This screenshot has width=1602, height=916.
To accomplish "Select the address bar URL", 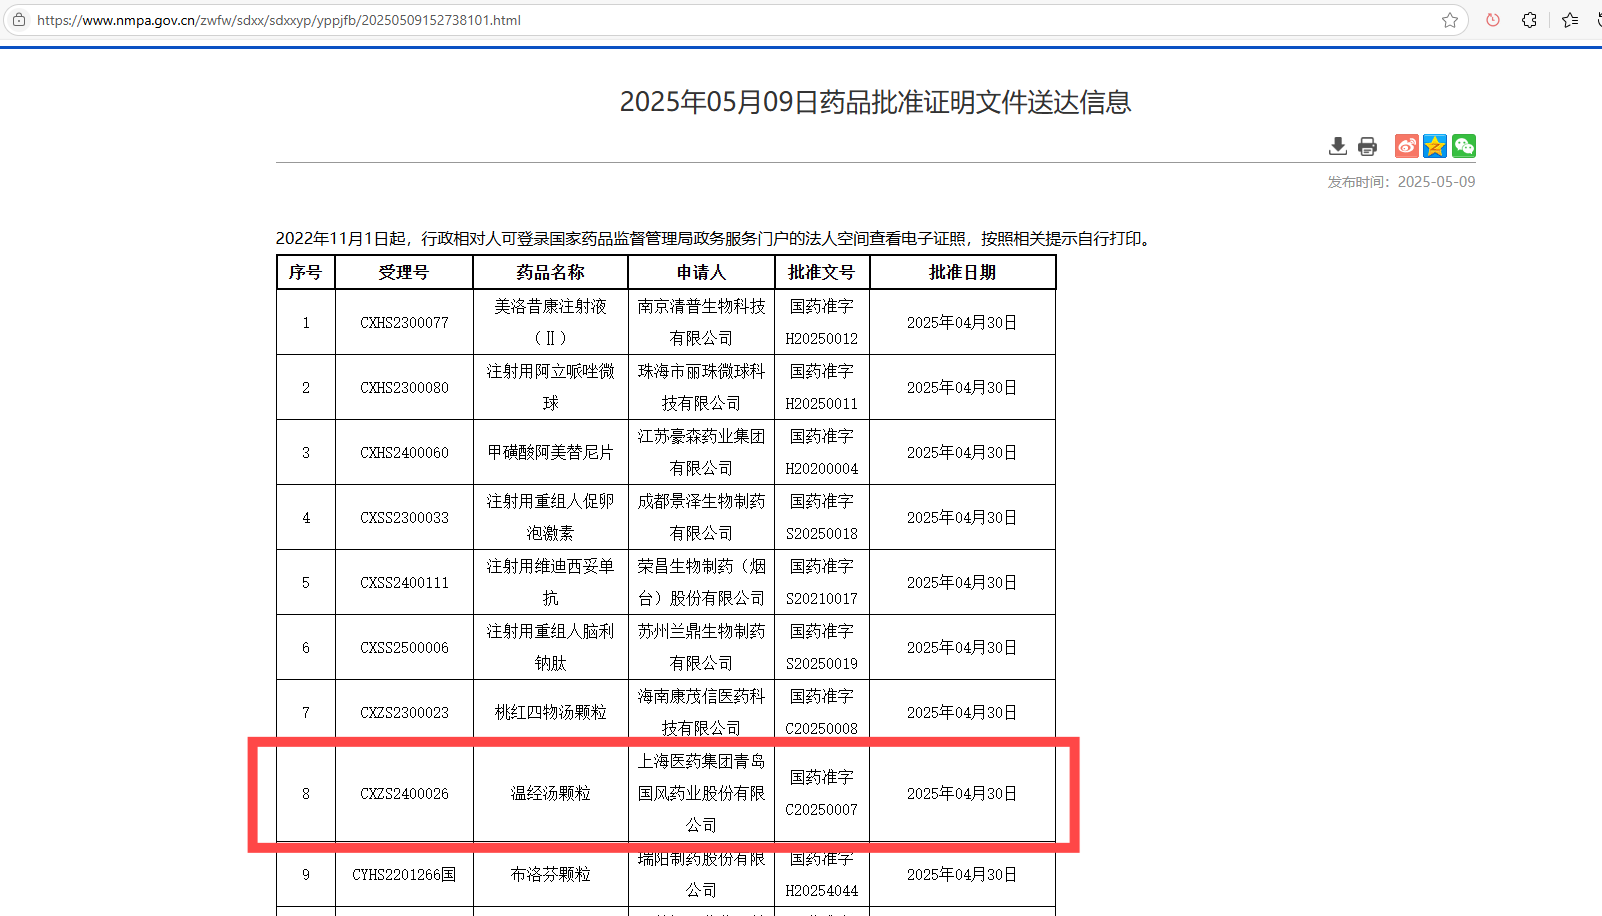I will point(279,19).
